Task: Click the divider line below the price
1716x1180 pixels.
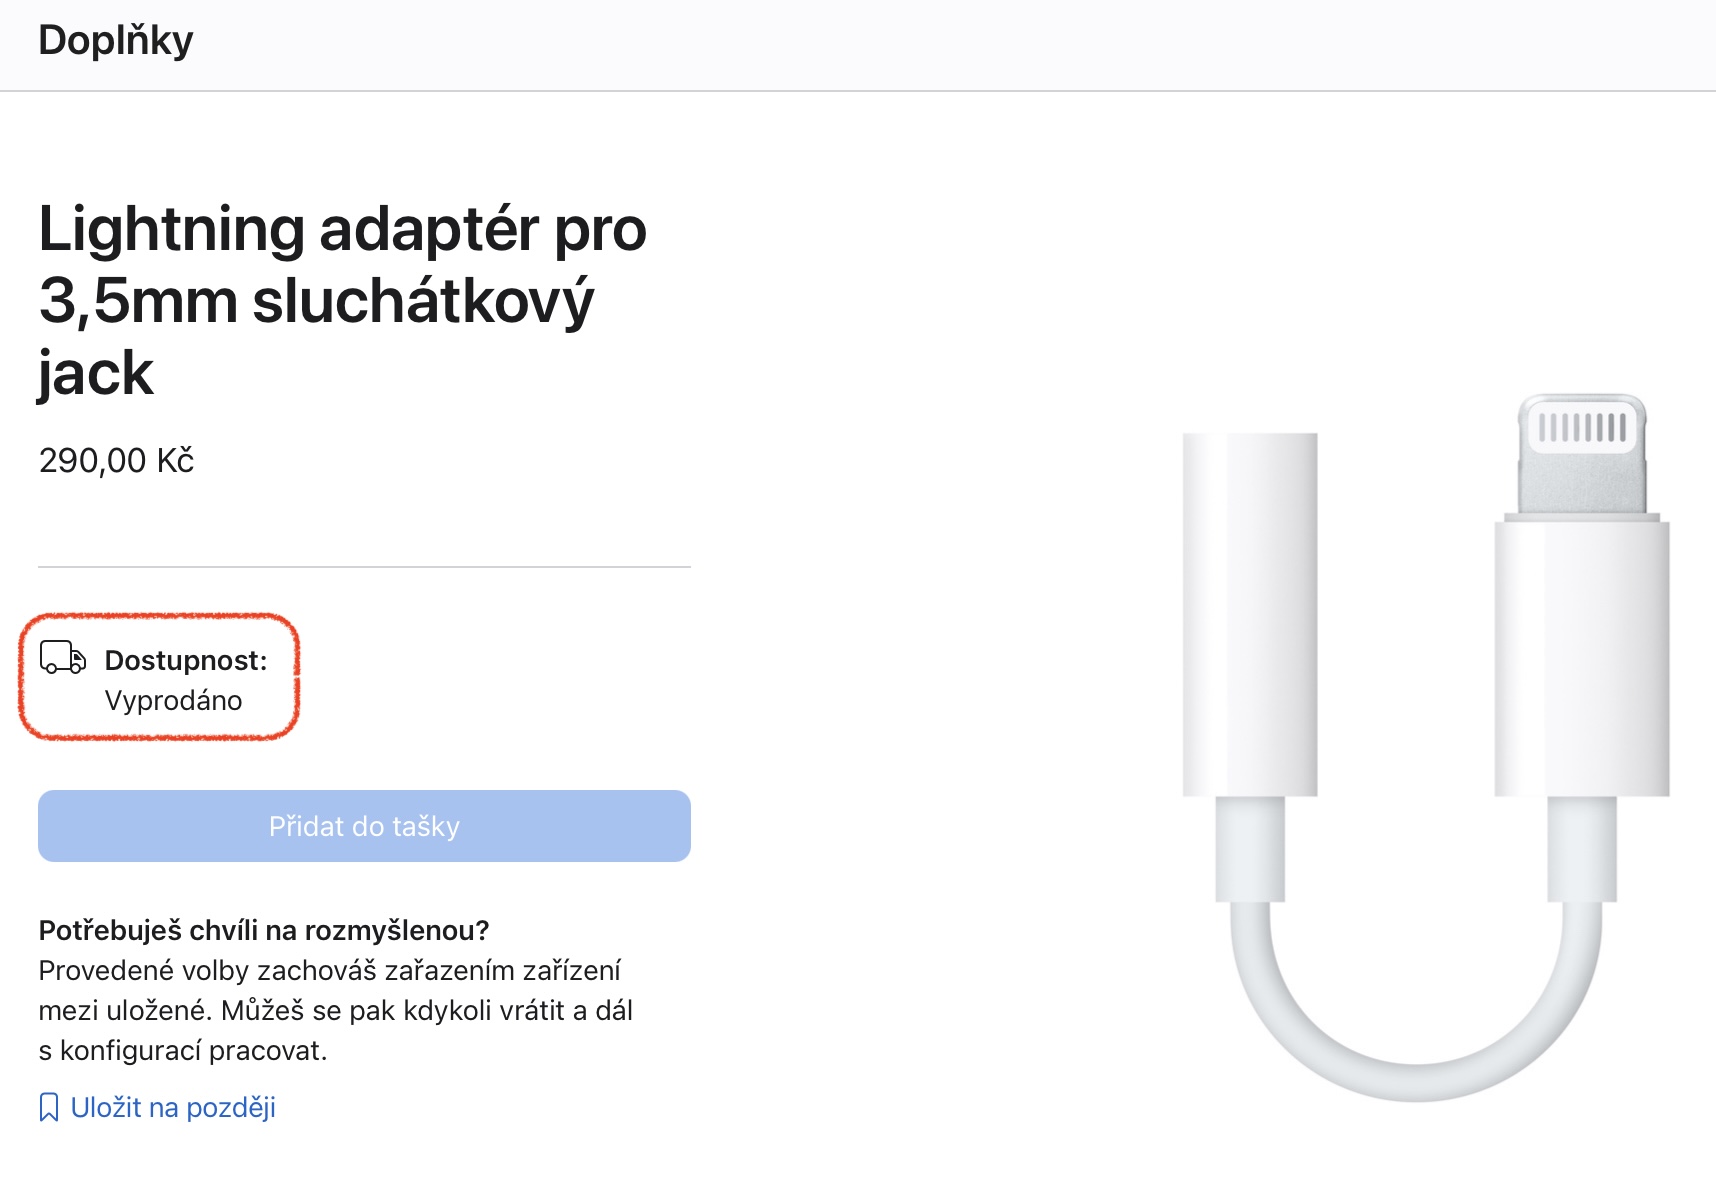Action: pos(364,567)
